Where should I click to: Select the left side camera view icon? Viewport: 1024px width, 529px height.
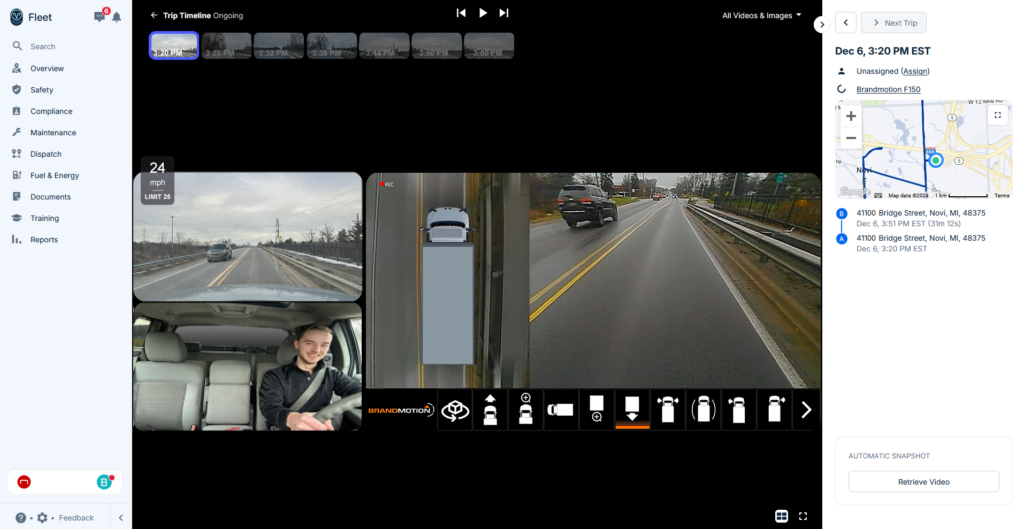pos(739,410)
